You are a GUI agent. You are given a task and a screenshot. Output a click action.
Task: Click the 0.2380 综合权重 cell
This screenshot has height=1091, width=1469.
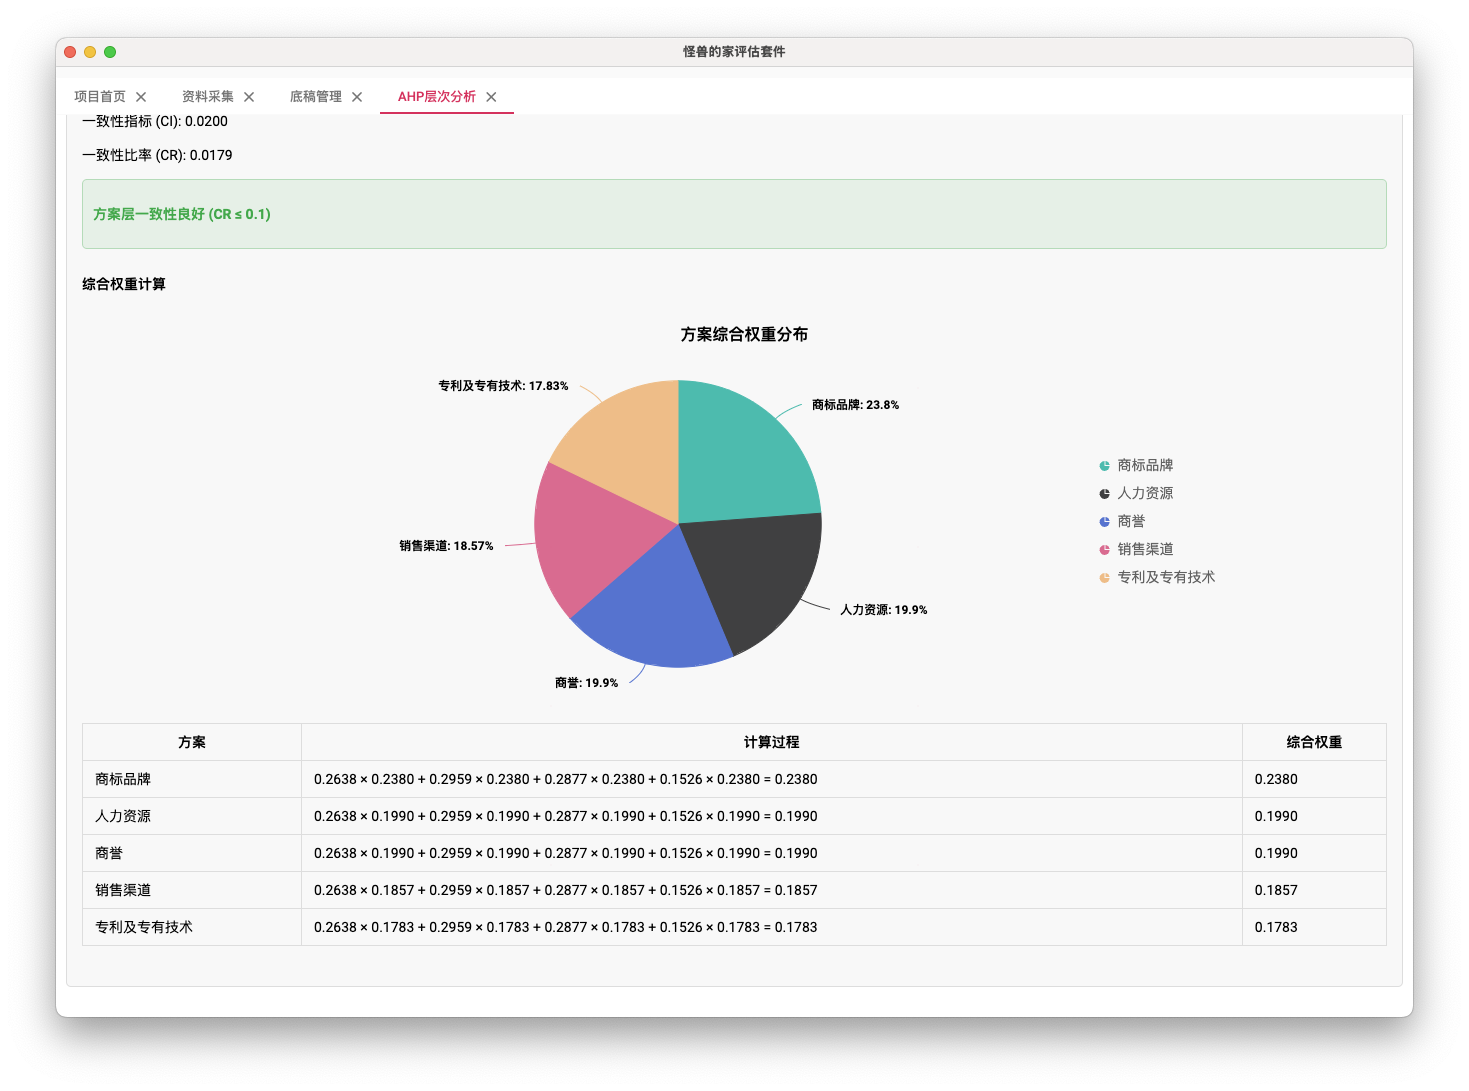click(1314, 779)
